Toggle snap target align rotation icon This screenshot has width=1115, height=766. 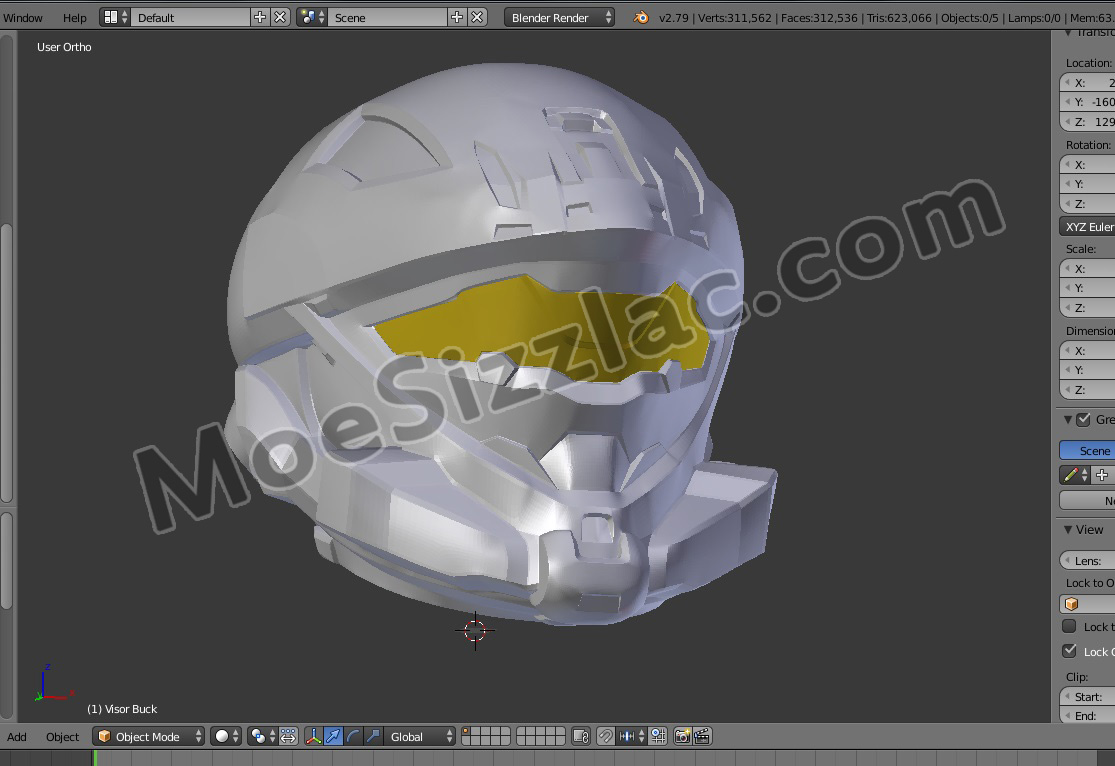(658, 737)
